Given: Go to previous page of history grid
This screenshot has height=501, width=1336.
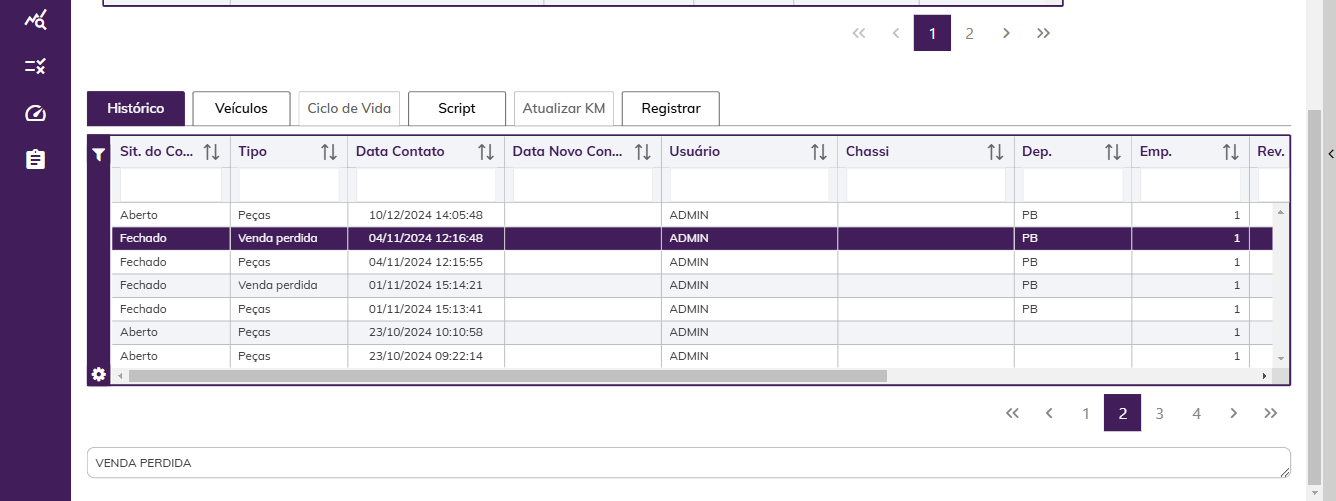Looking at the screenshot, I should [x=1049, y=413].
